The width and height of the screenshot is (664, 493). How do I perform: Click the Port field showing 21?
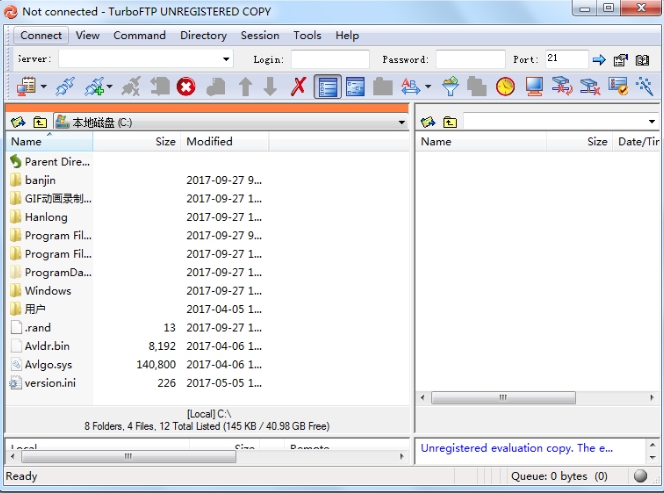click(566, 58)
